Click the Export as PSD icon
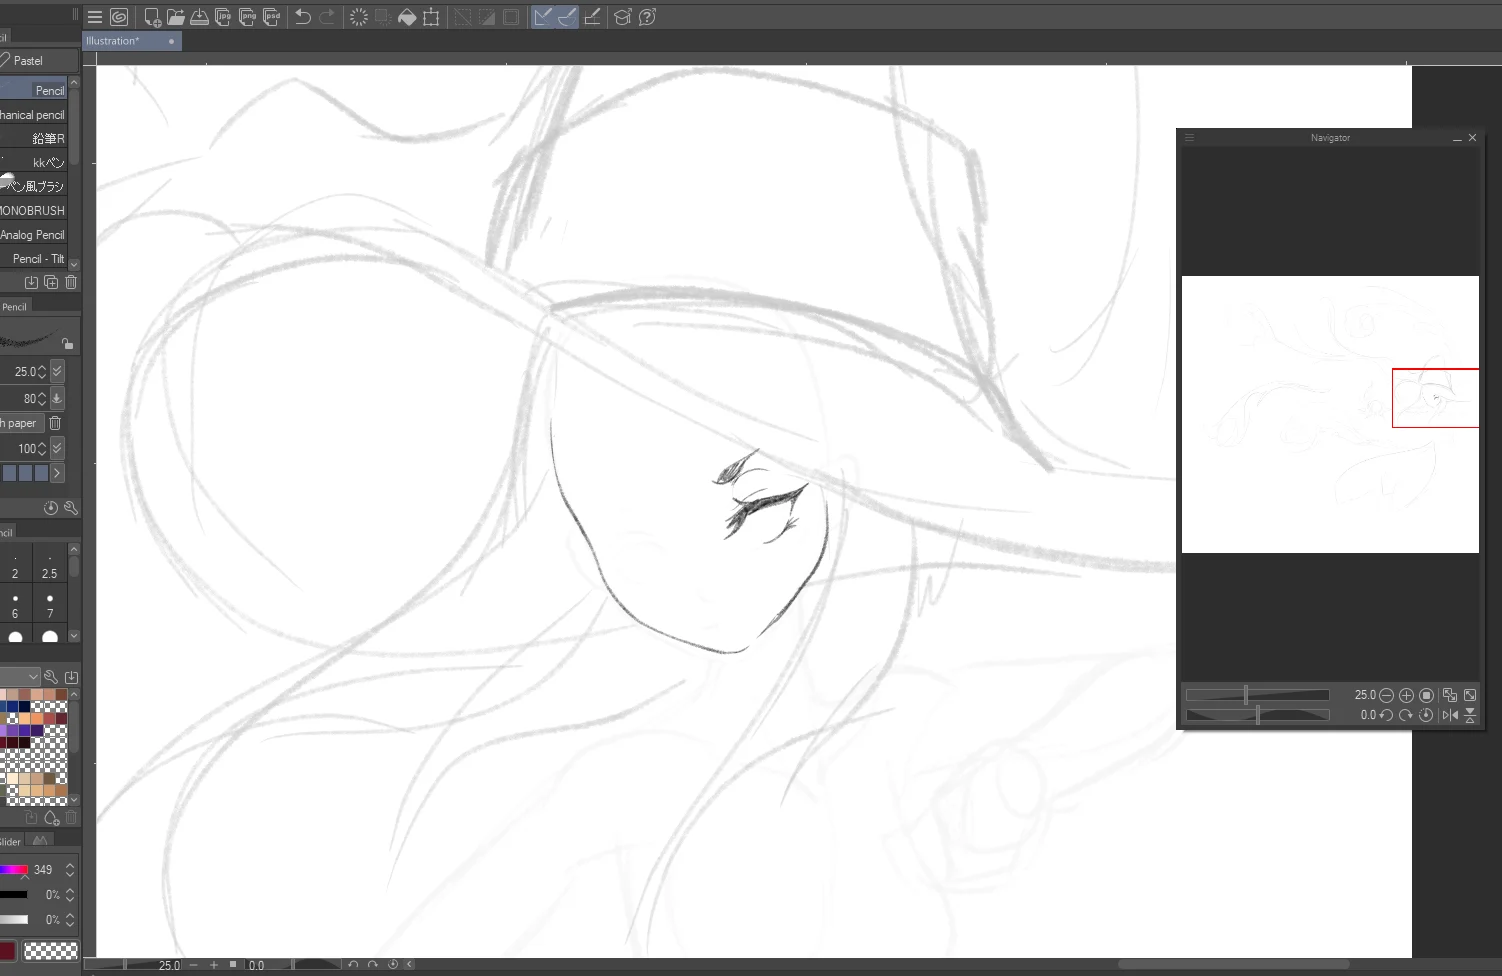 (x=271, y=17)
